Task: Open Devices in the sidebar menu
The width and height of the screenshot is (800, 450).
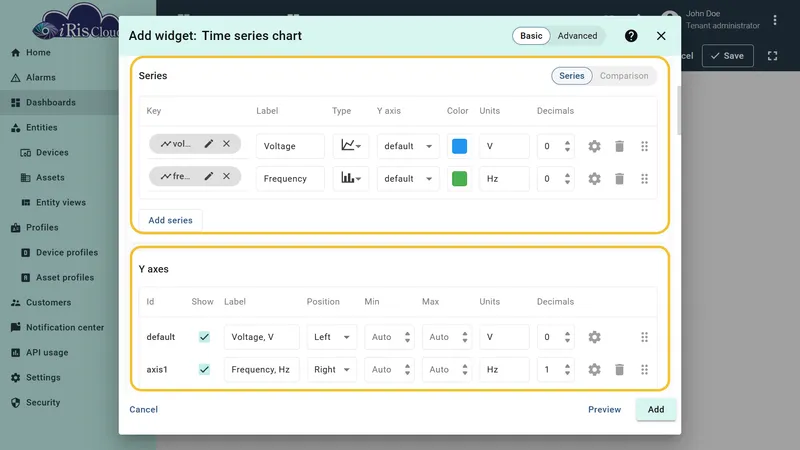Action: [52, 153]
